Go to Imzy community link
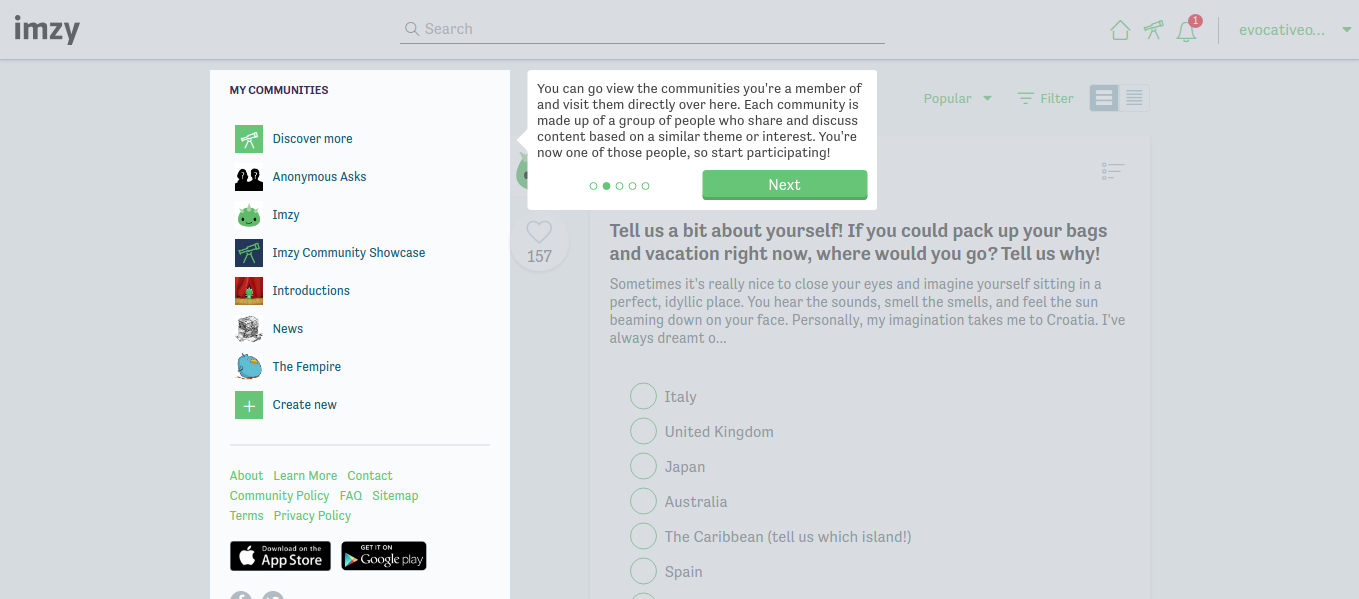The height and width of the screenshot is (599, 1359). click(x=286, y=215)
